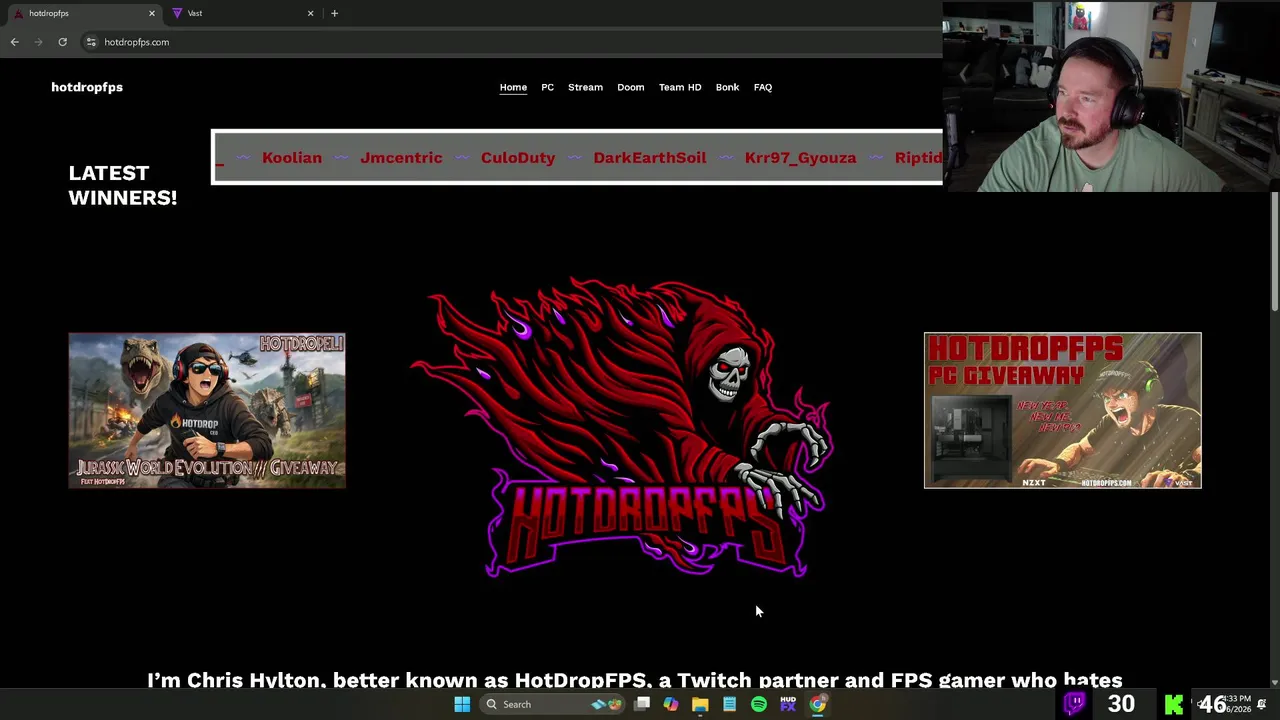1280x720 pixels.
Task: Open the HUD FX taskbar app
Action: click(788, 704)
